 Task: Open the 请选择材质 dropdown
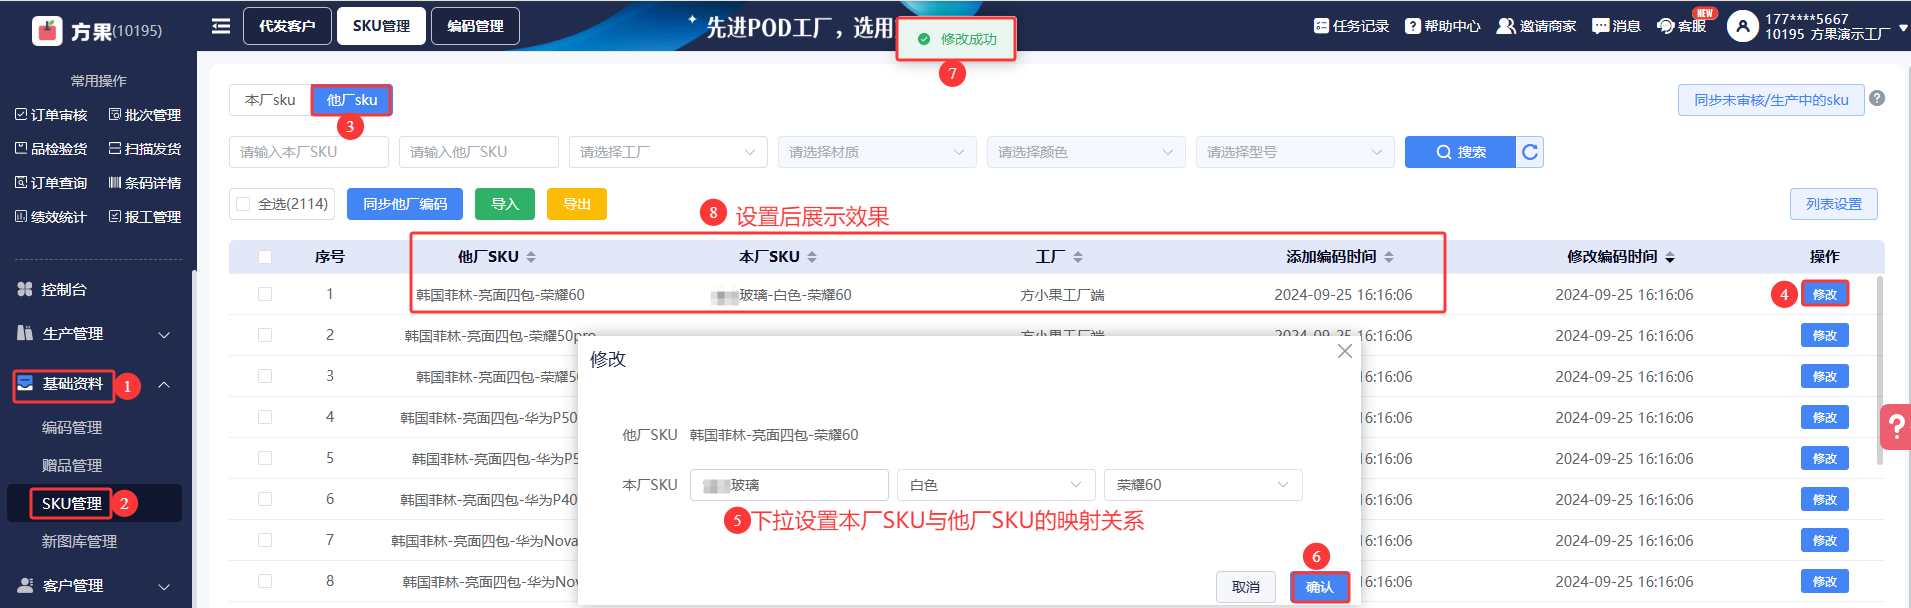[877, 152]
